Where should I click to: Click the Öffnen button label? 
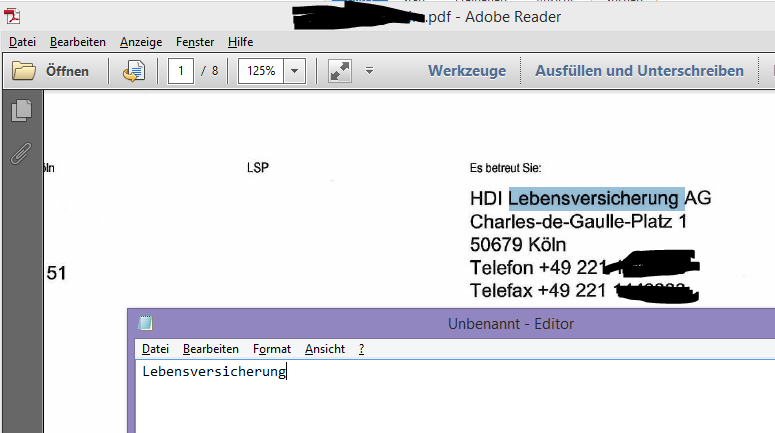[x=67, y=71]
